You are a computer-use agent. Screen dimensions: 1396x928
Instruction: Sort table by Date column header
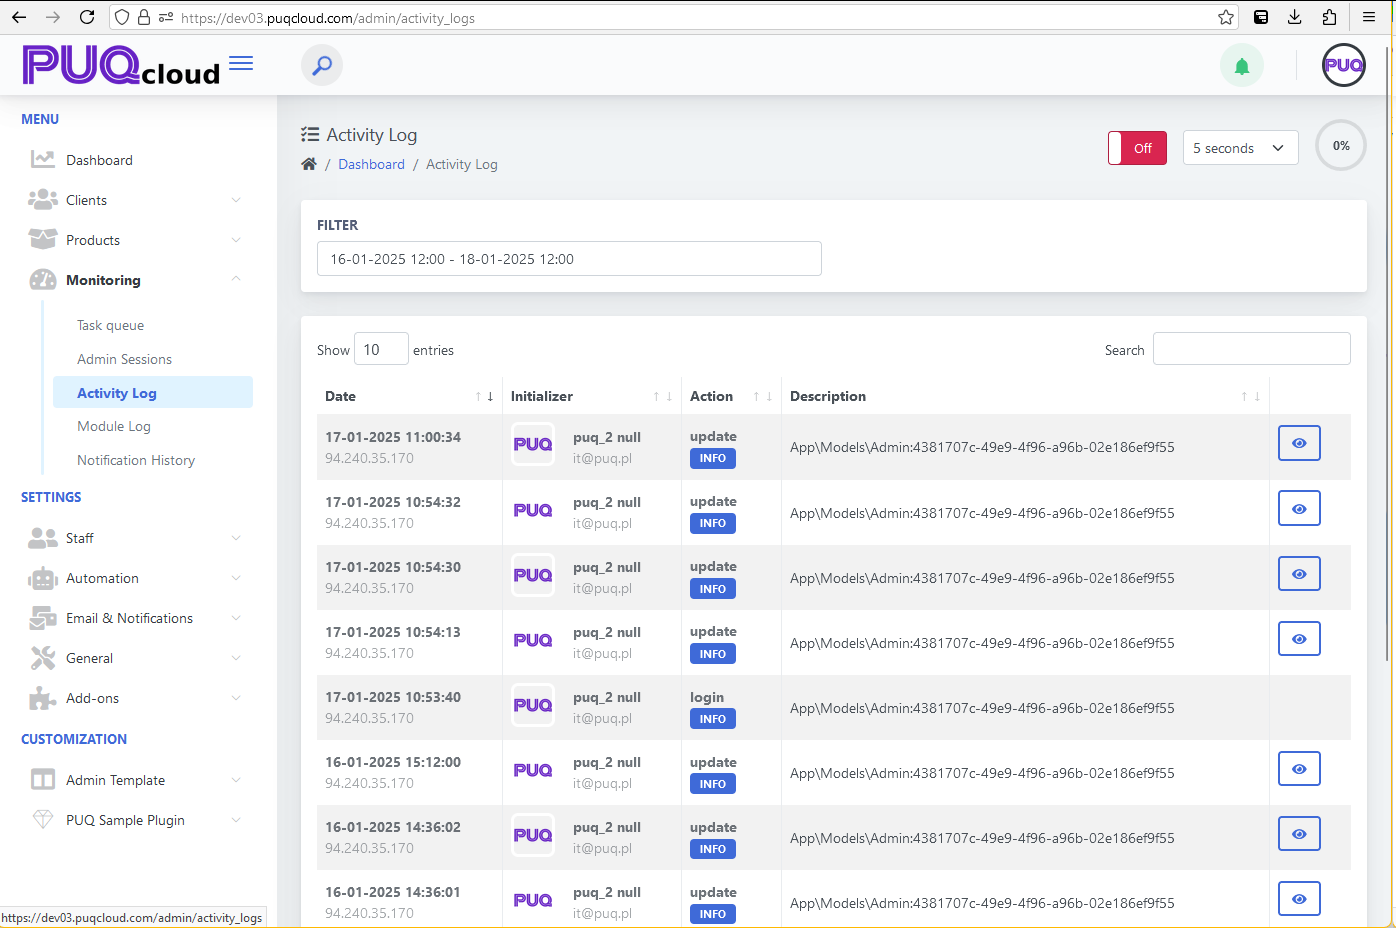point(409,396)
